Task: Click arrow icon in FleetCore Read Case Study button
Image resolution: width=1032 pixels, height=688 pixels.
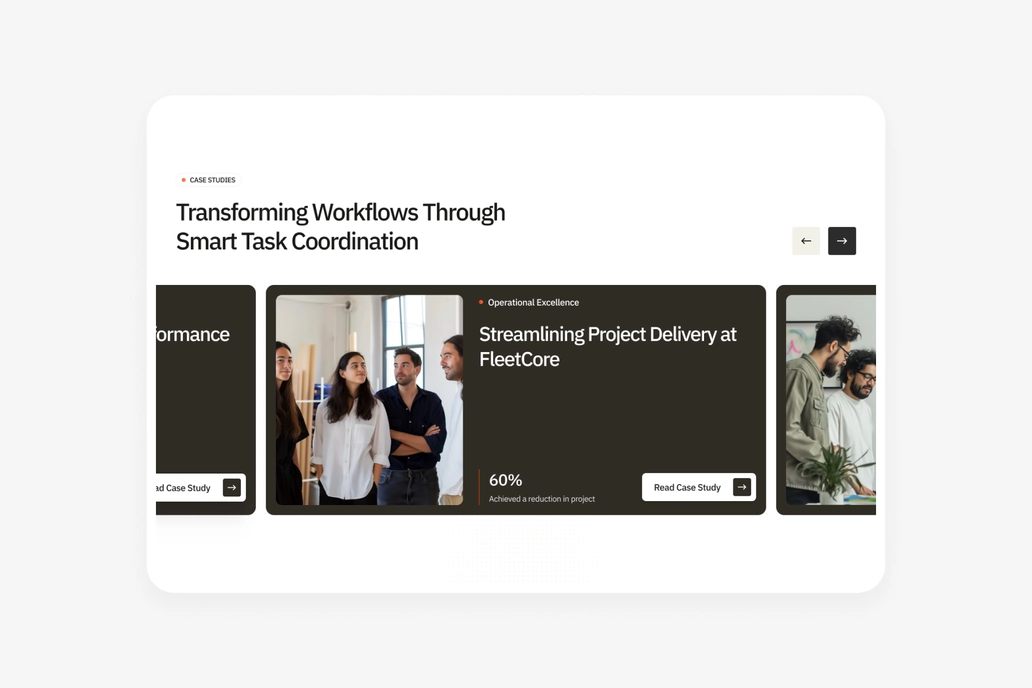Action: pyautogui.click(x=742, y=487)
